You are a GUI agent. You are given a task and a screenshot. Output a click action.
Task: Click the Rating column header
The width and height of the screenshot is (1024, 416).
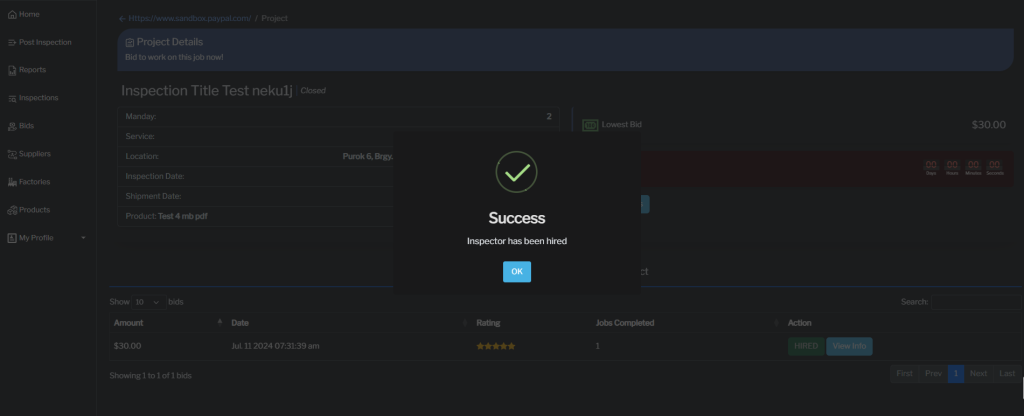tap(488, 323)
